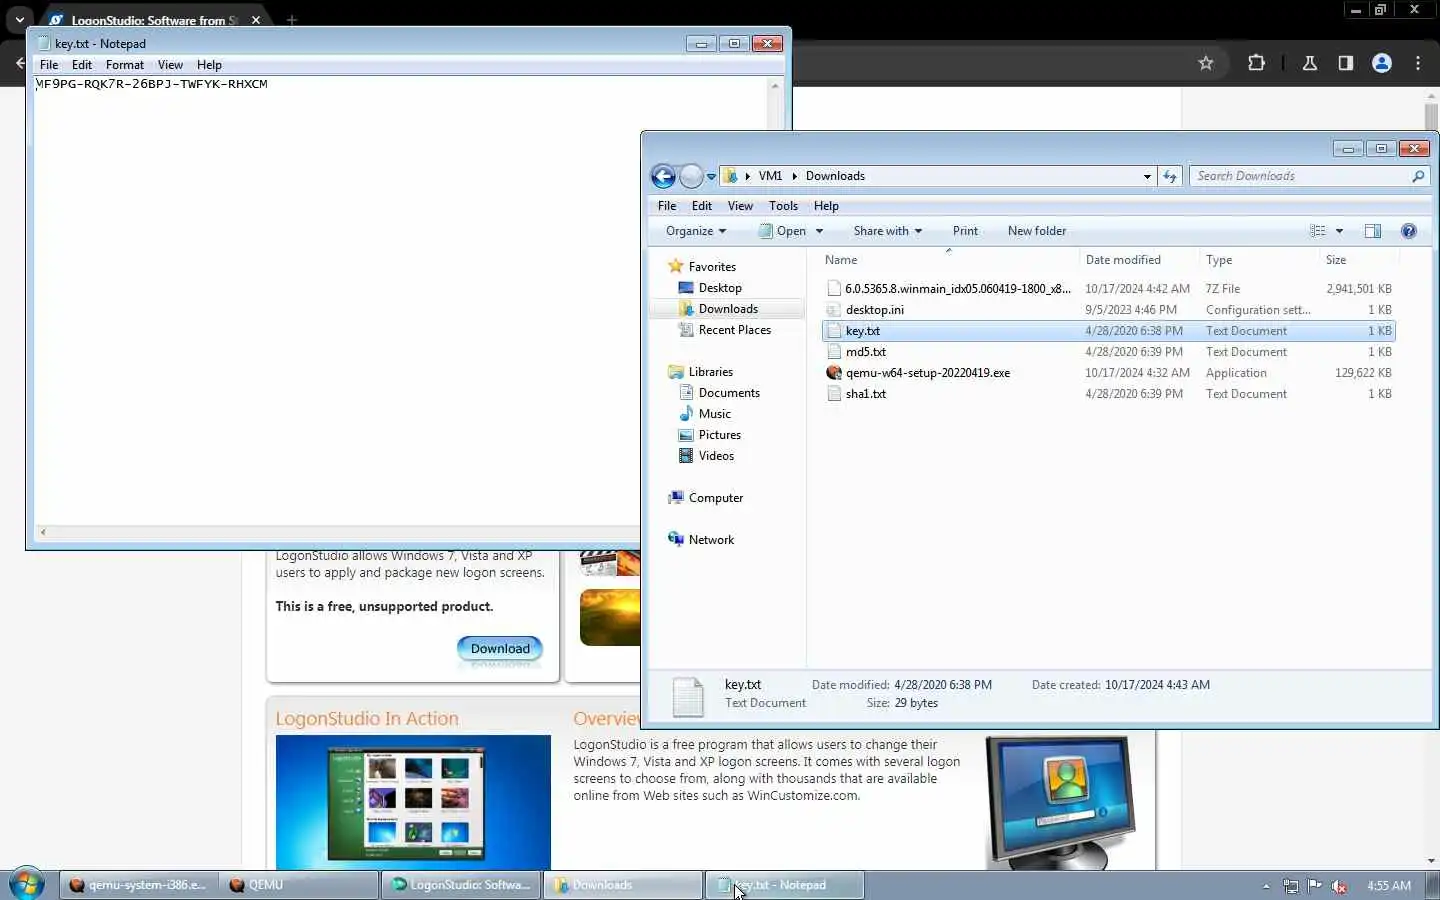Open Notepad Edit menu
Viewport: 1440px width, 900px height.
coord(82,65)
